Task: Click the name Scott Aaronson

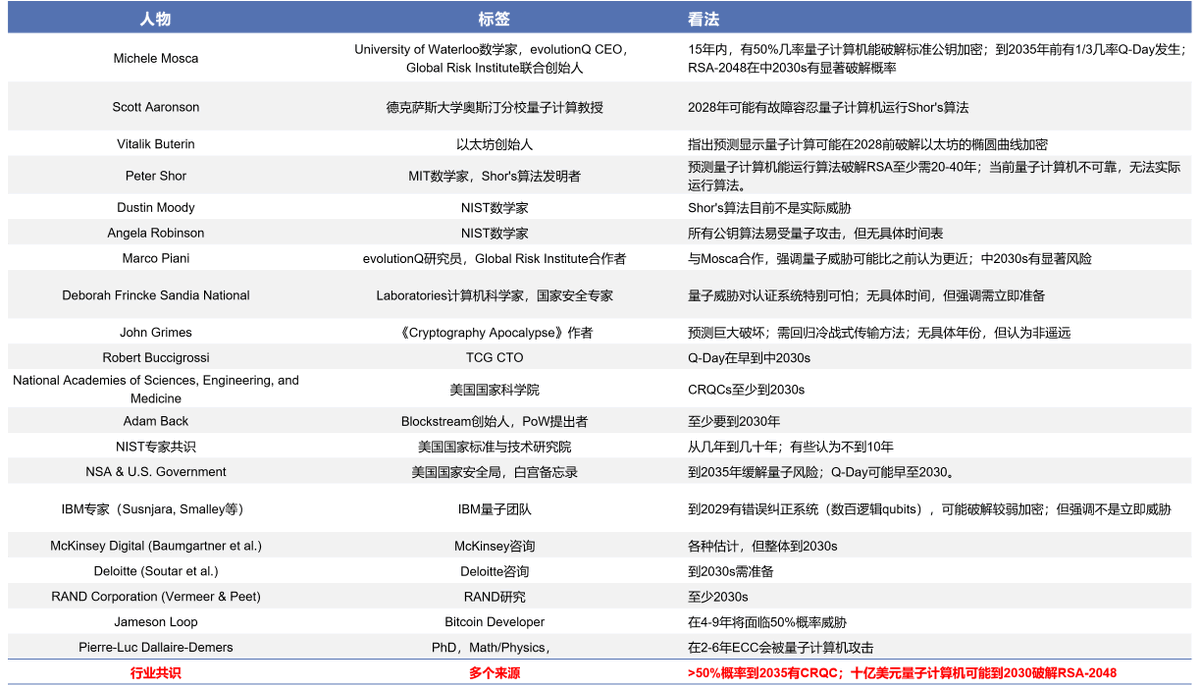Action: coord(156,107)
